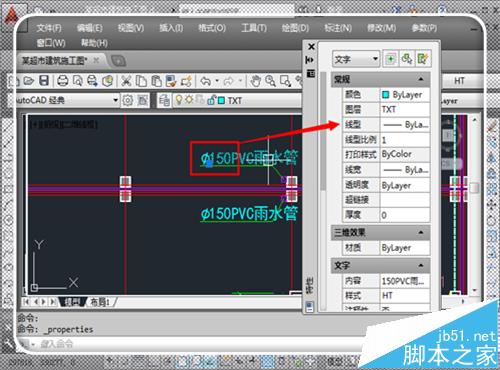500x370 pixels.
Task: Open the HT text style dropdown
Action: tap(463, 81)
